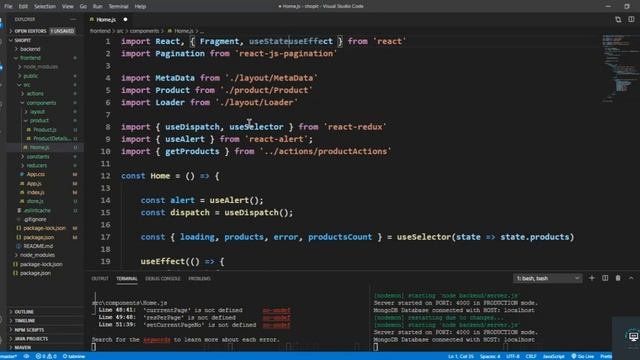Open the Edit menu
This screenshot has height=360, width=640.
click(23, 6)
